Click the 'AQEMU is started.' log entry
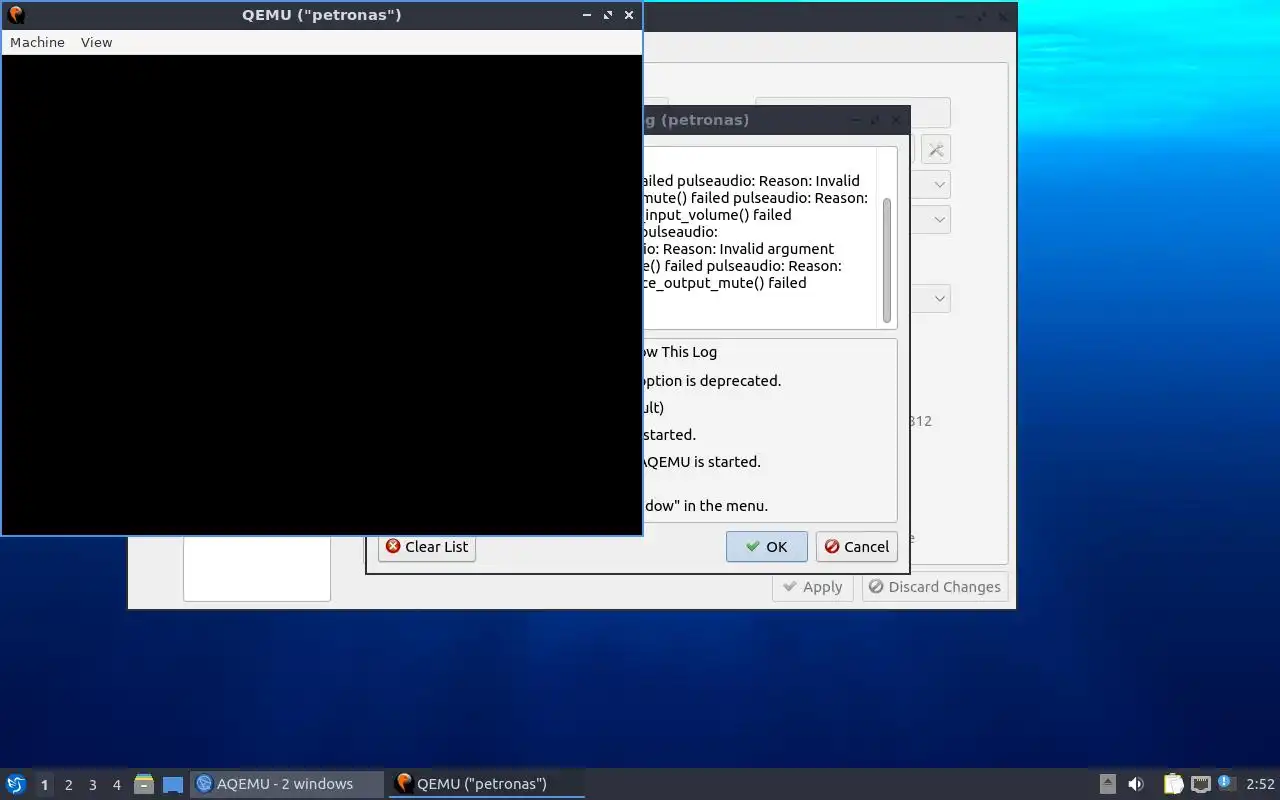Screen dimensions: 1280x800 point(701,461)
